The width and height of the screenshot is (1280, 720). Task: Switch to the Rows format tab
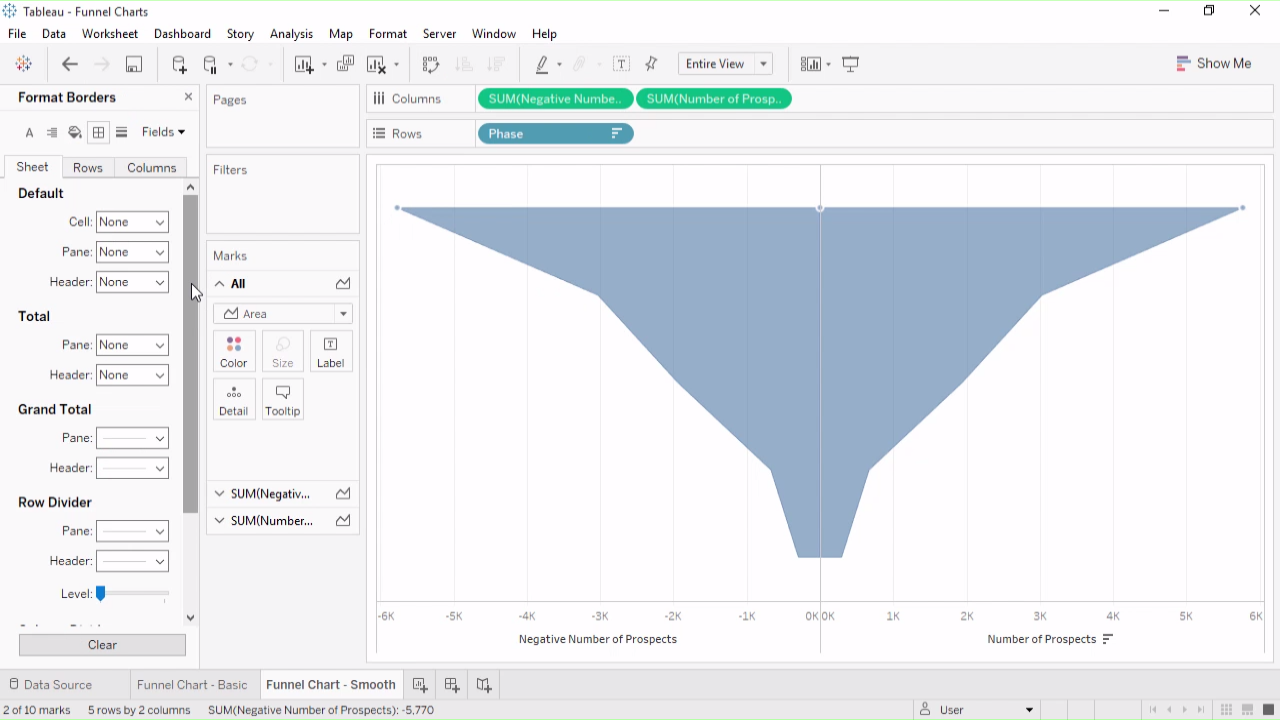[88, 168]
